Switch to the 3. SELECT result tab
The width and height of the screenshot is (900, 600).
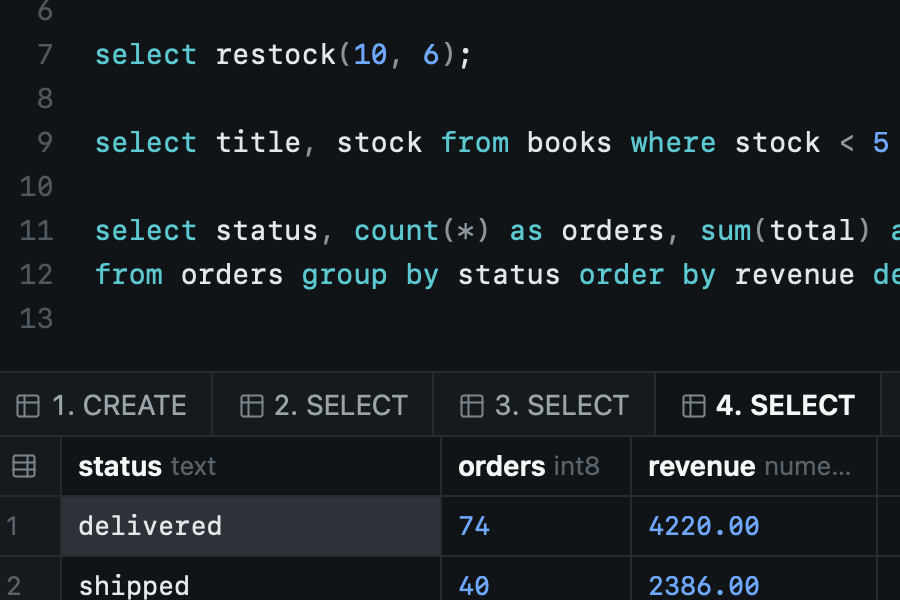click(544, 405)
